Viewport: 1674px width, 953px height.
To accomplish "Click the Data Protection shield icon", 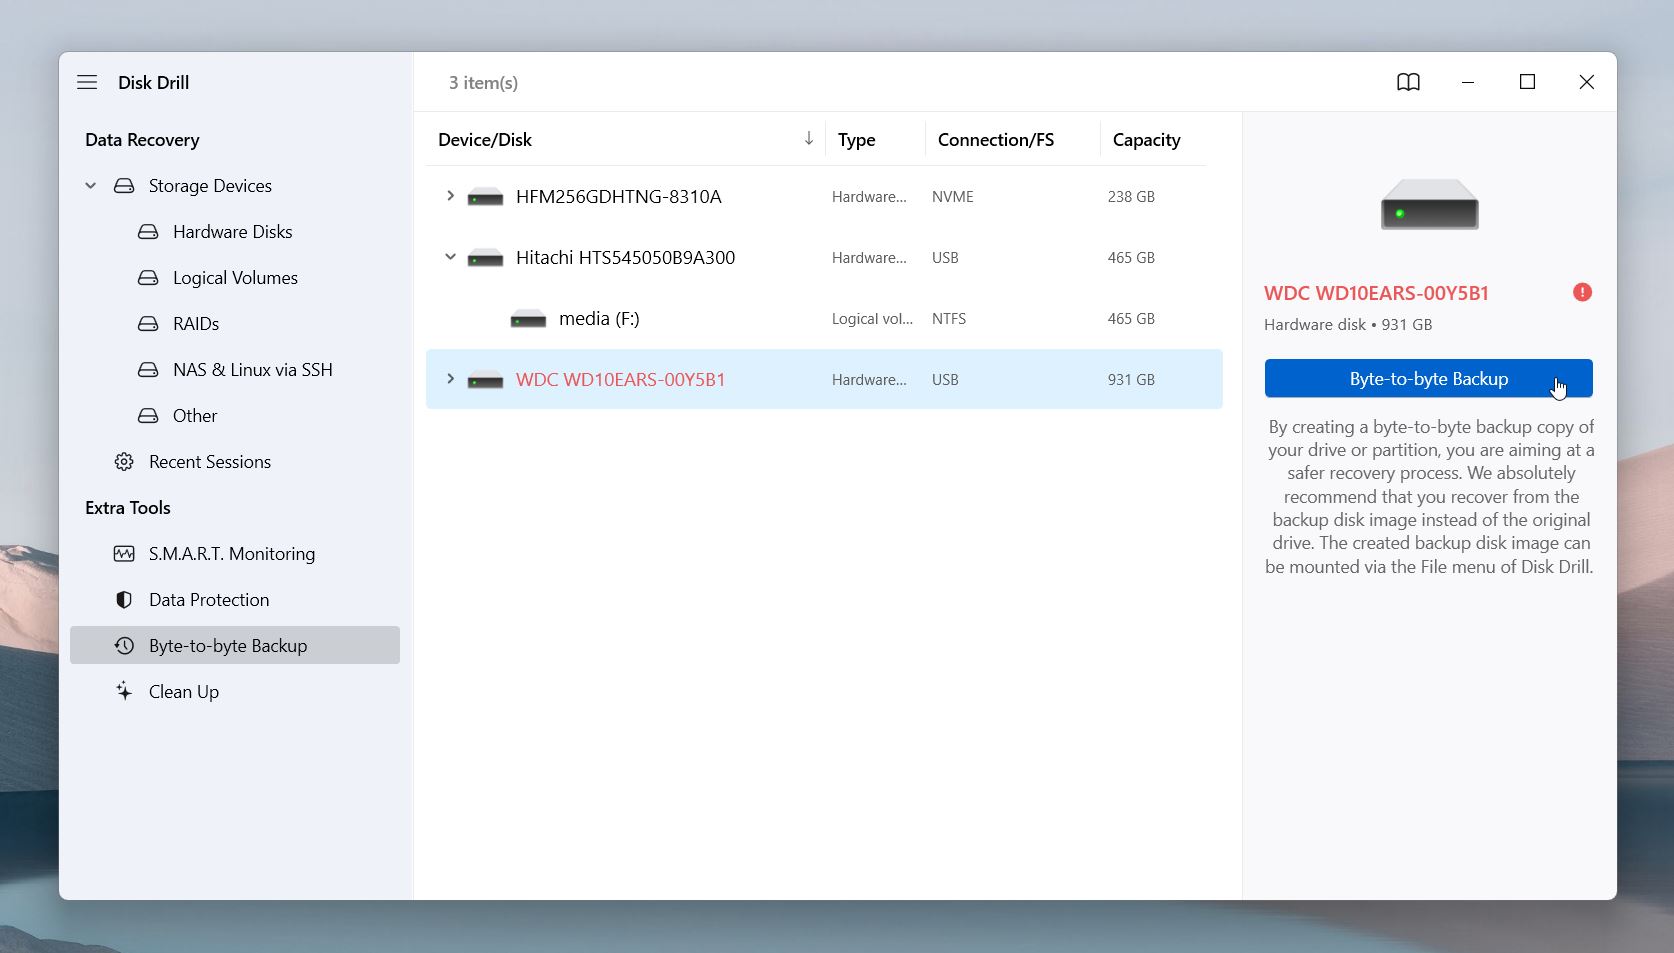I will [x=124, y=600].
